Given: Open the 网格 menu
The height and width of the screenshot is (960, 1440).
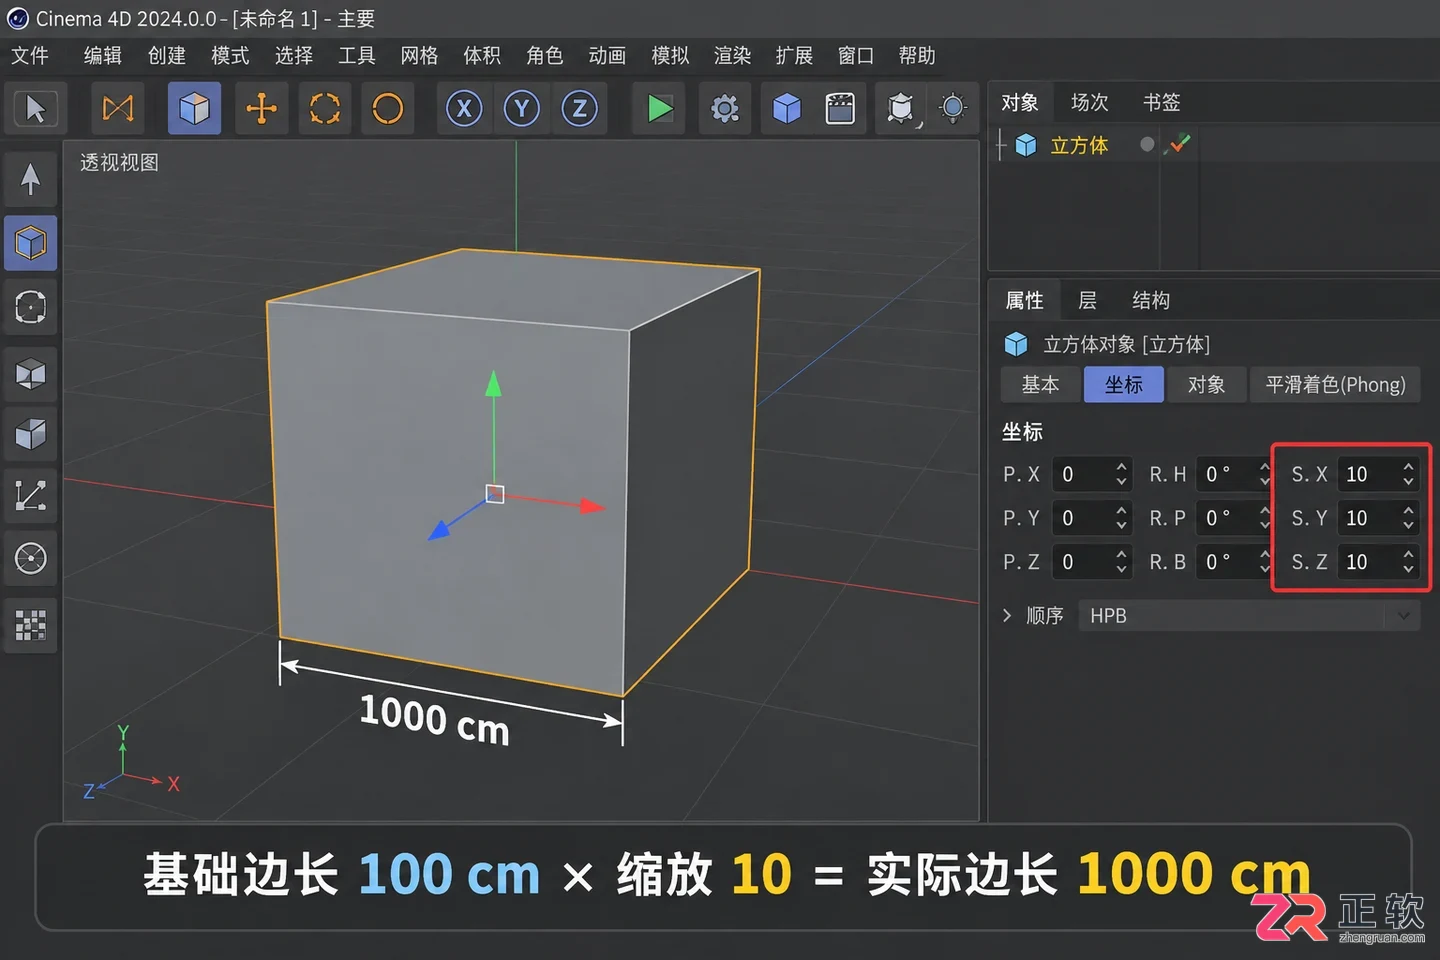Looking at the screenshot, I should pyautogui.click(x=419, y=56).
